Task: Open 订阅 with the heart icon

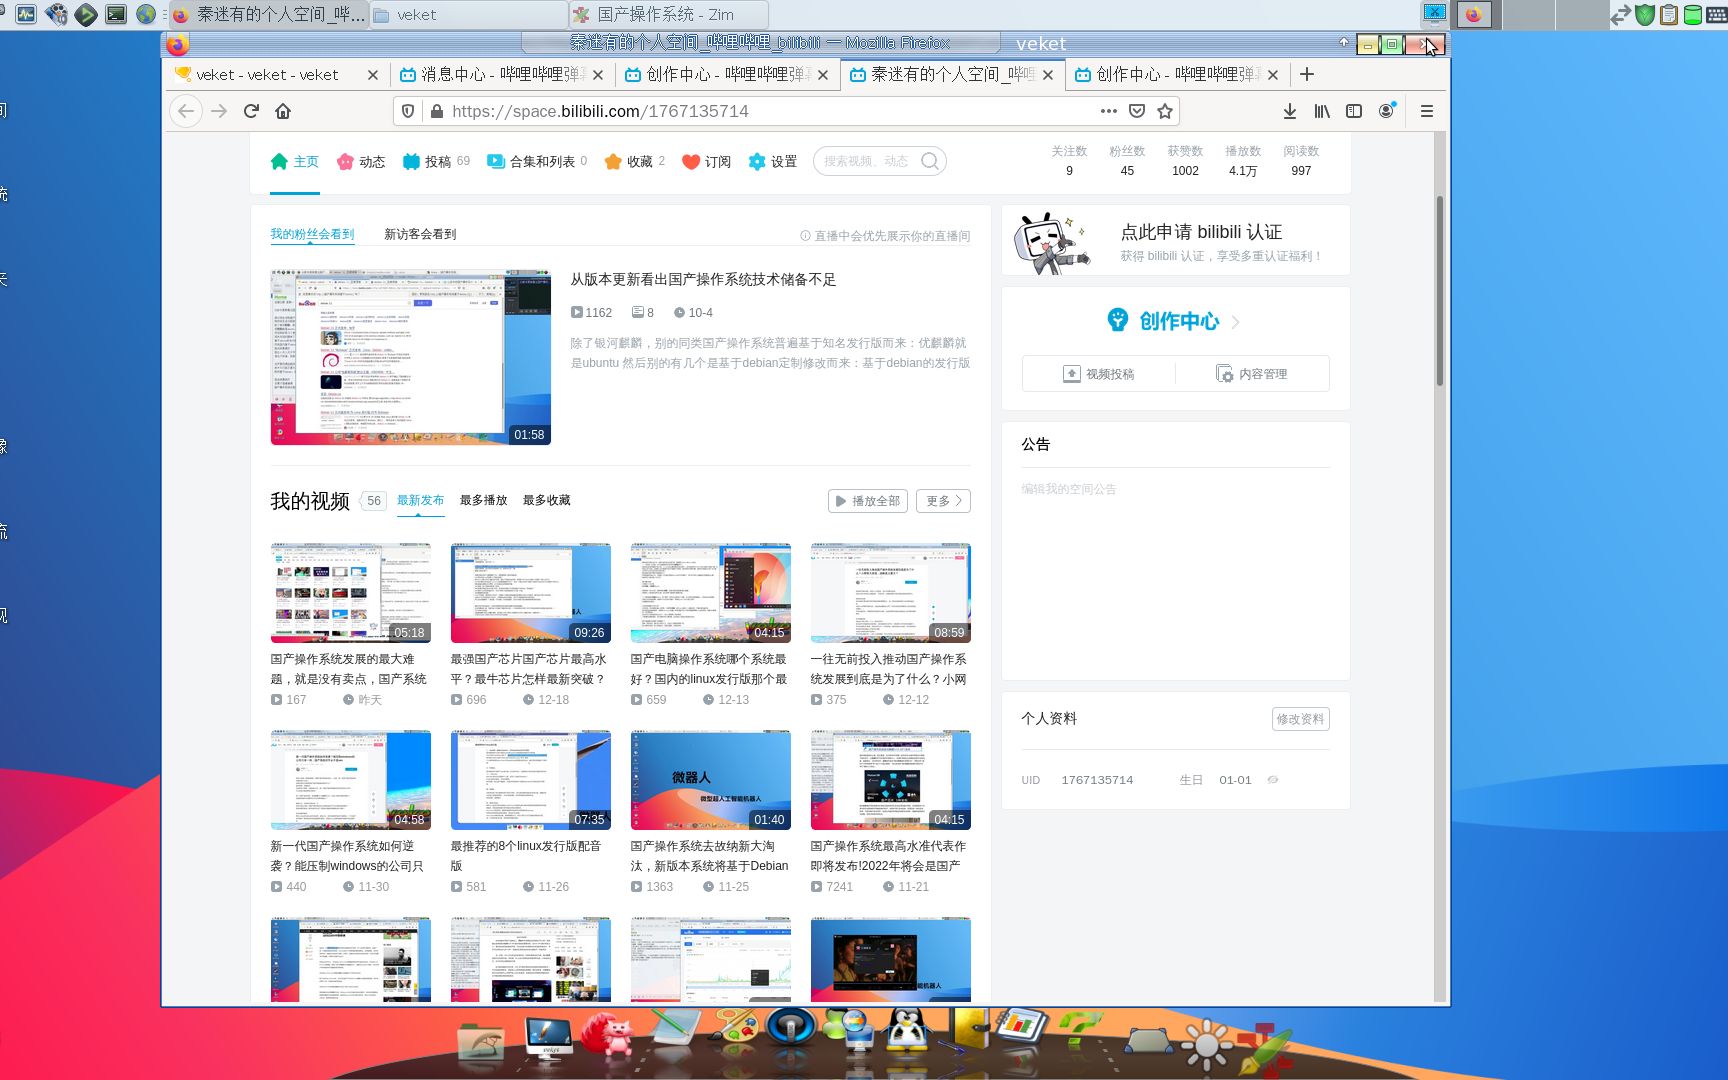Action: (689, 161)
